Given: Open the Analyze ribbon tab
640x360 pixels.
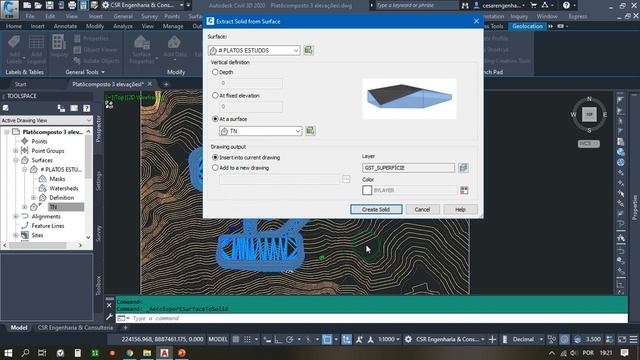Looking at the screenshot, I should point(122,26).
